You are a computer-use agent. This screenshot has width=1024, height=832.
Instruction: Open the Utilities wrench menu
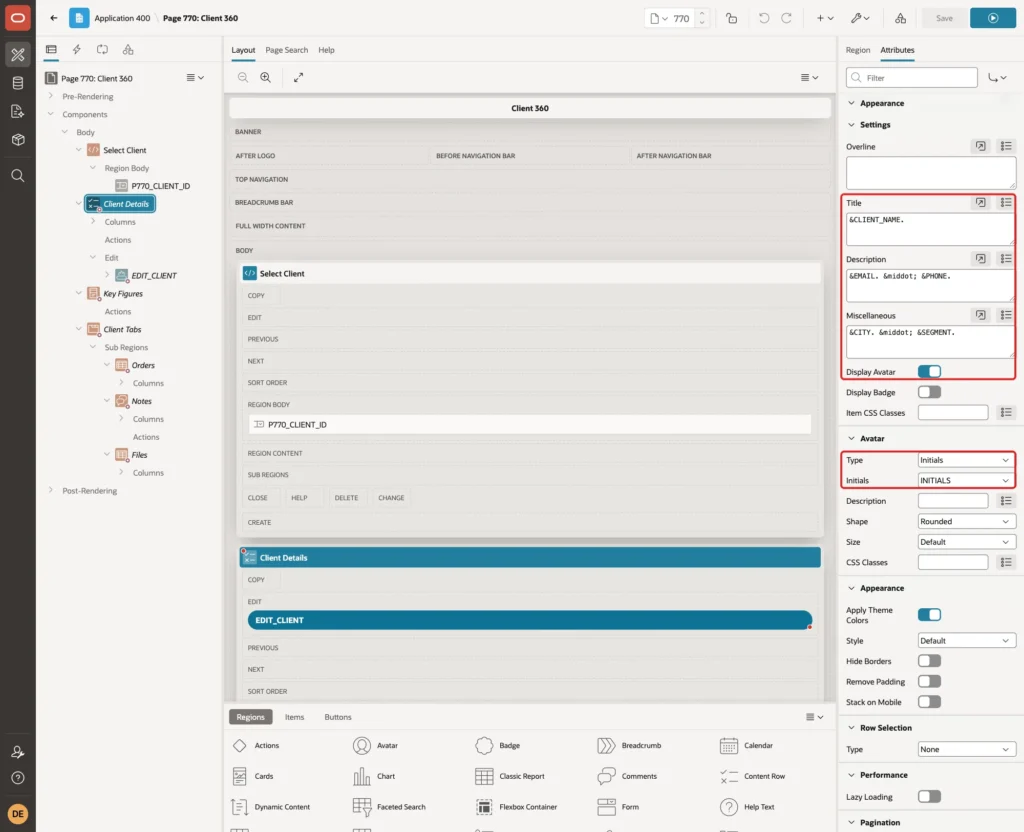pos(860,18)
